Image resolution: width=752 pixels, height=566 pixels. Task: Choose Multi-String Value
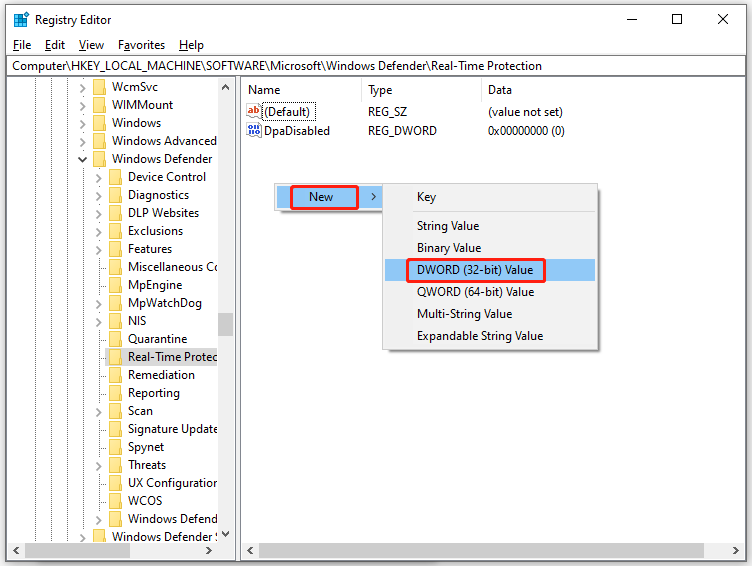[x=490, y=314]
